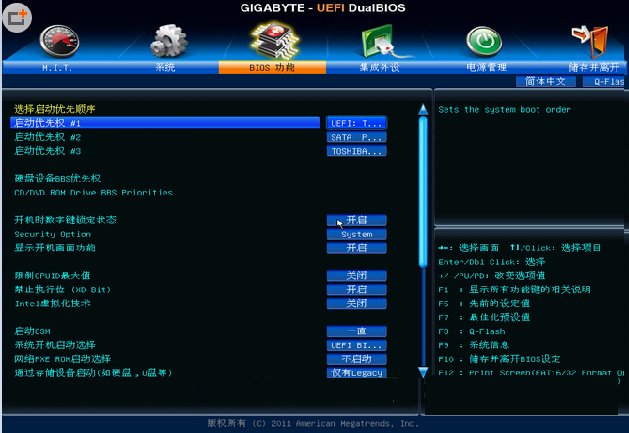
Task: Open the M.I.T. tab
Action: [x=57, y=67]
